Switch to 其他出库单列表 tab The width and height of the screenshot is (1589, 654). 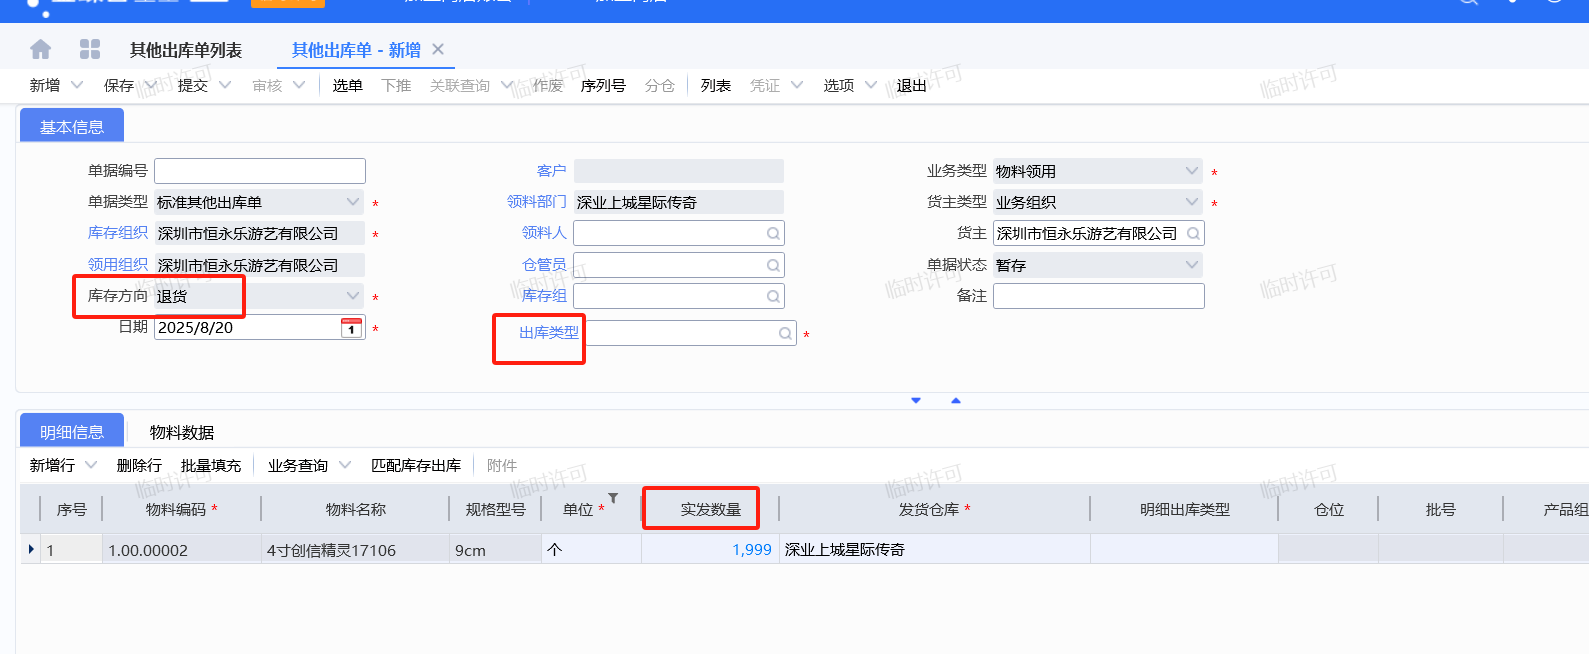pyautogui.click(x=186, y=50)
